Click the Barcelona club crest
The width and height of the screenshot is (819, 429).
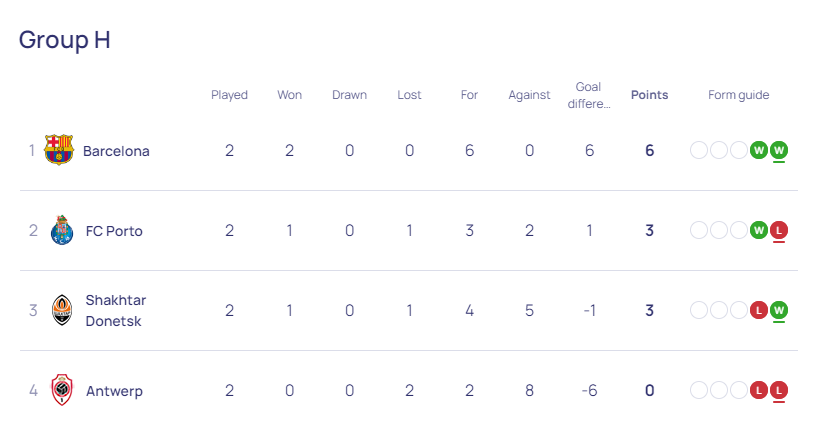coord(58,150)
